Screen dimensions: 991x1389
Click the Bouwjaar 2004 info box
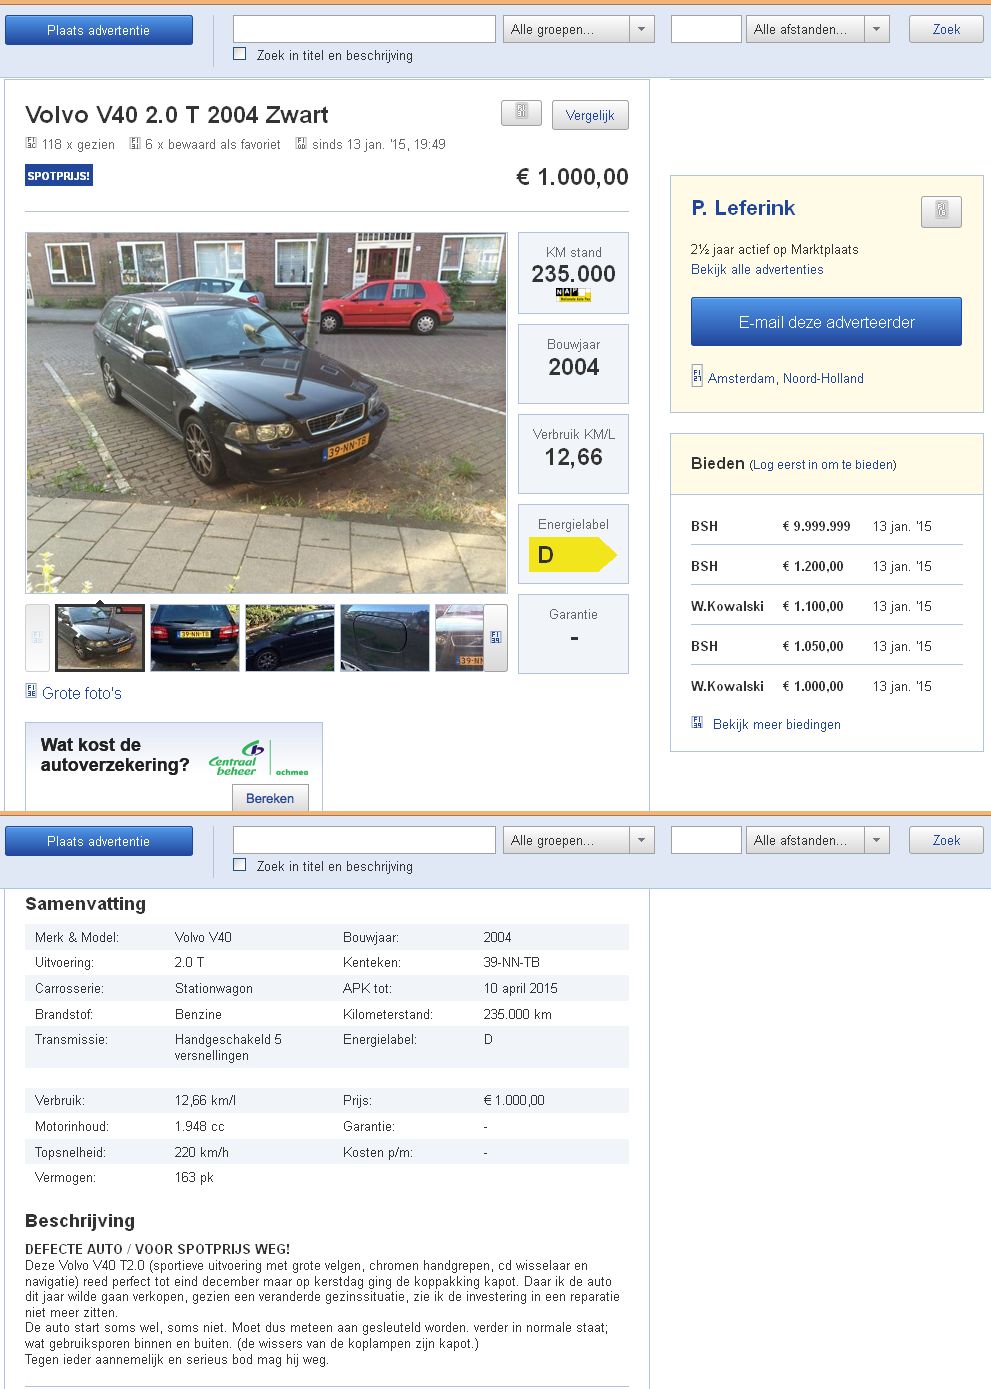573,364
